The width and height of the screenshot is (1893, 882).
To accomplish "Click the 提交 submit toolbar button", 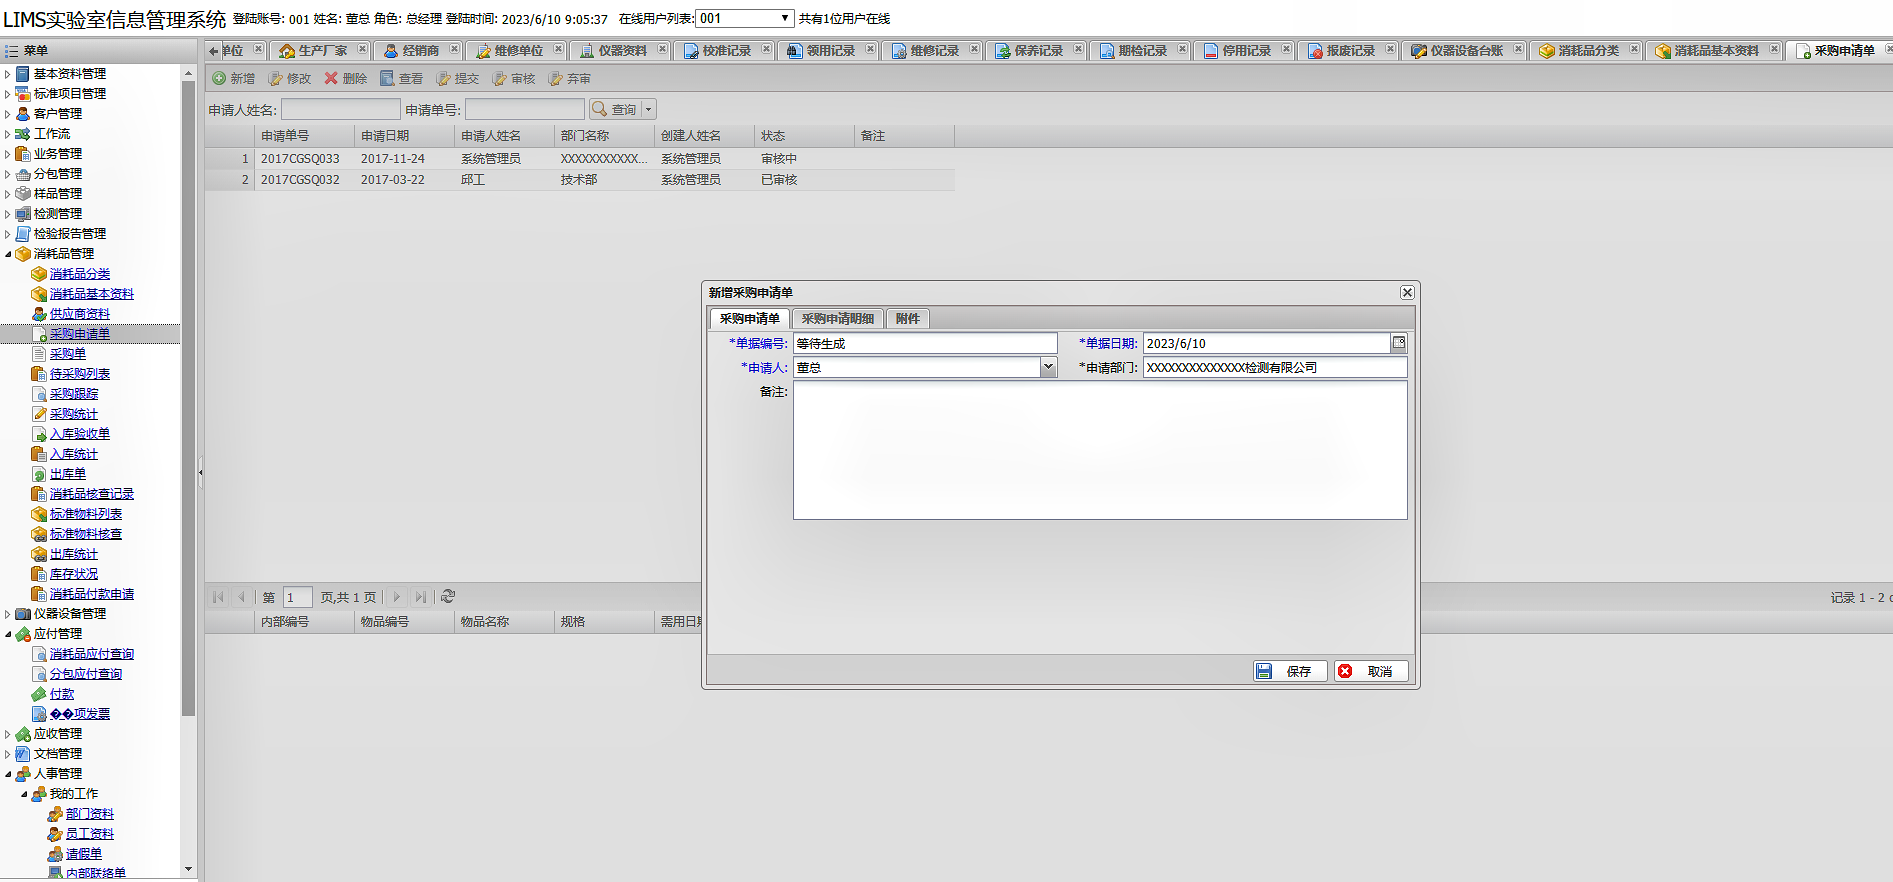I will tap(457, 78).
